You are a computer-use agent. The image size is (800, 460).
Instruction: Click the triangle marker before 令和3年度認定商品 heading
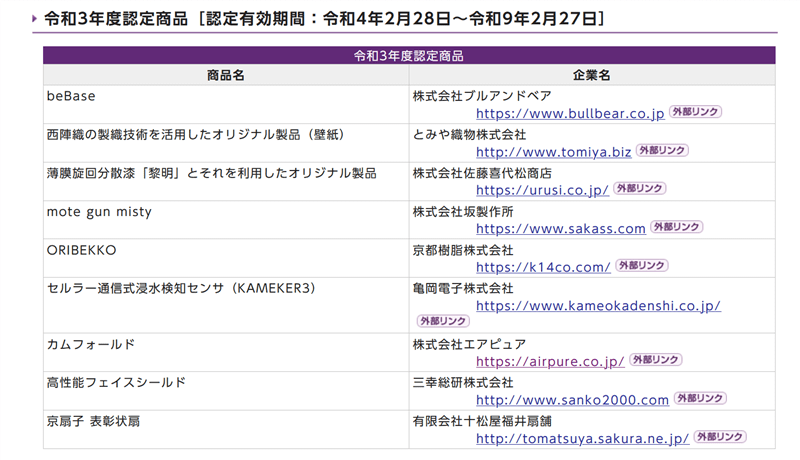click(x=34, y=19)
